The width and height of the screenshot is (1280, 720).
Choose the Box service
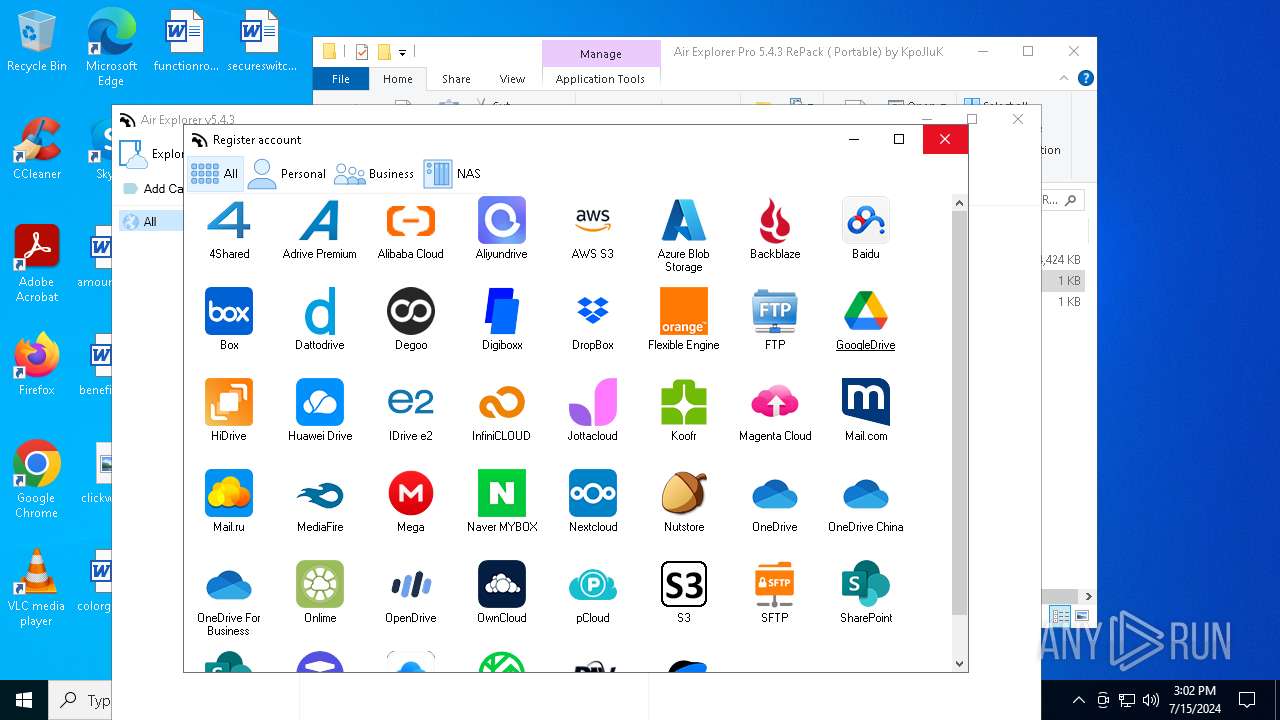229,320
